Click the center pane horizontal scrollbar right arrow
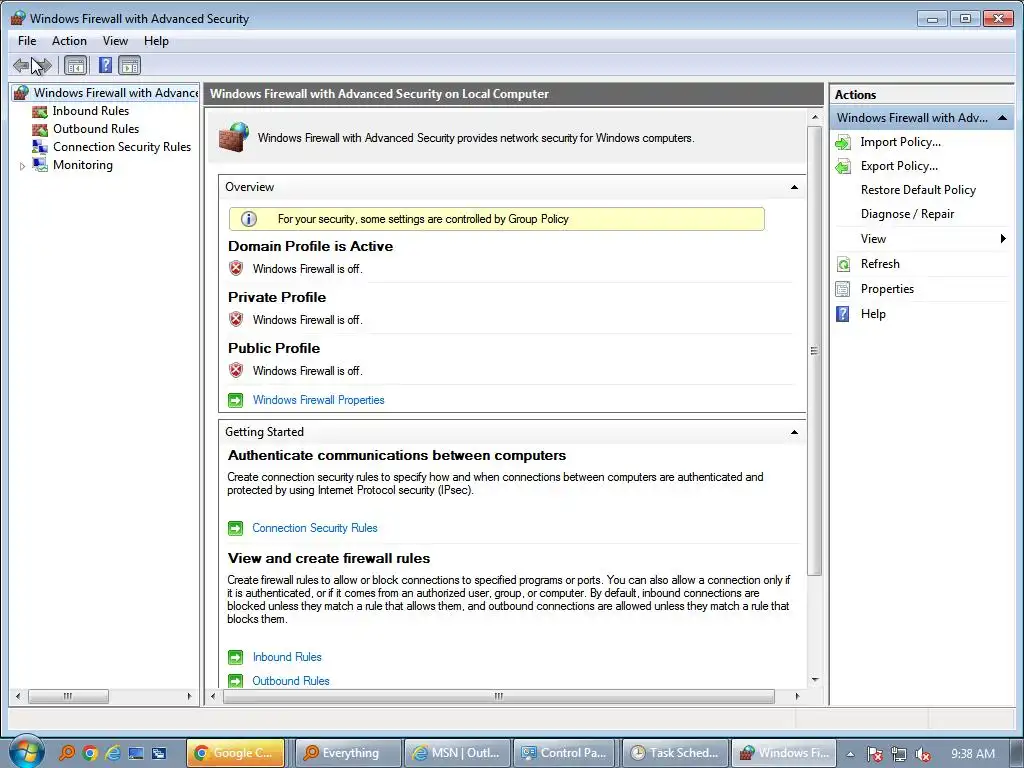The height and width of the screenshot is (768, 1024). (797, 696)
